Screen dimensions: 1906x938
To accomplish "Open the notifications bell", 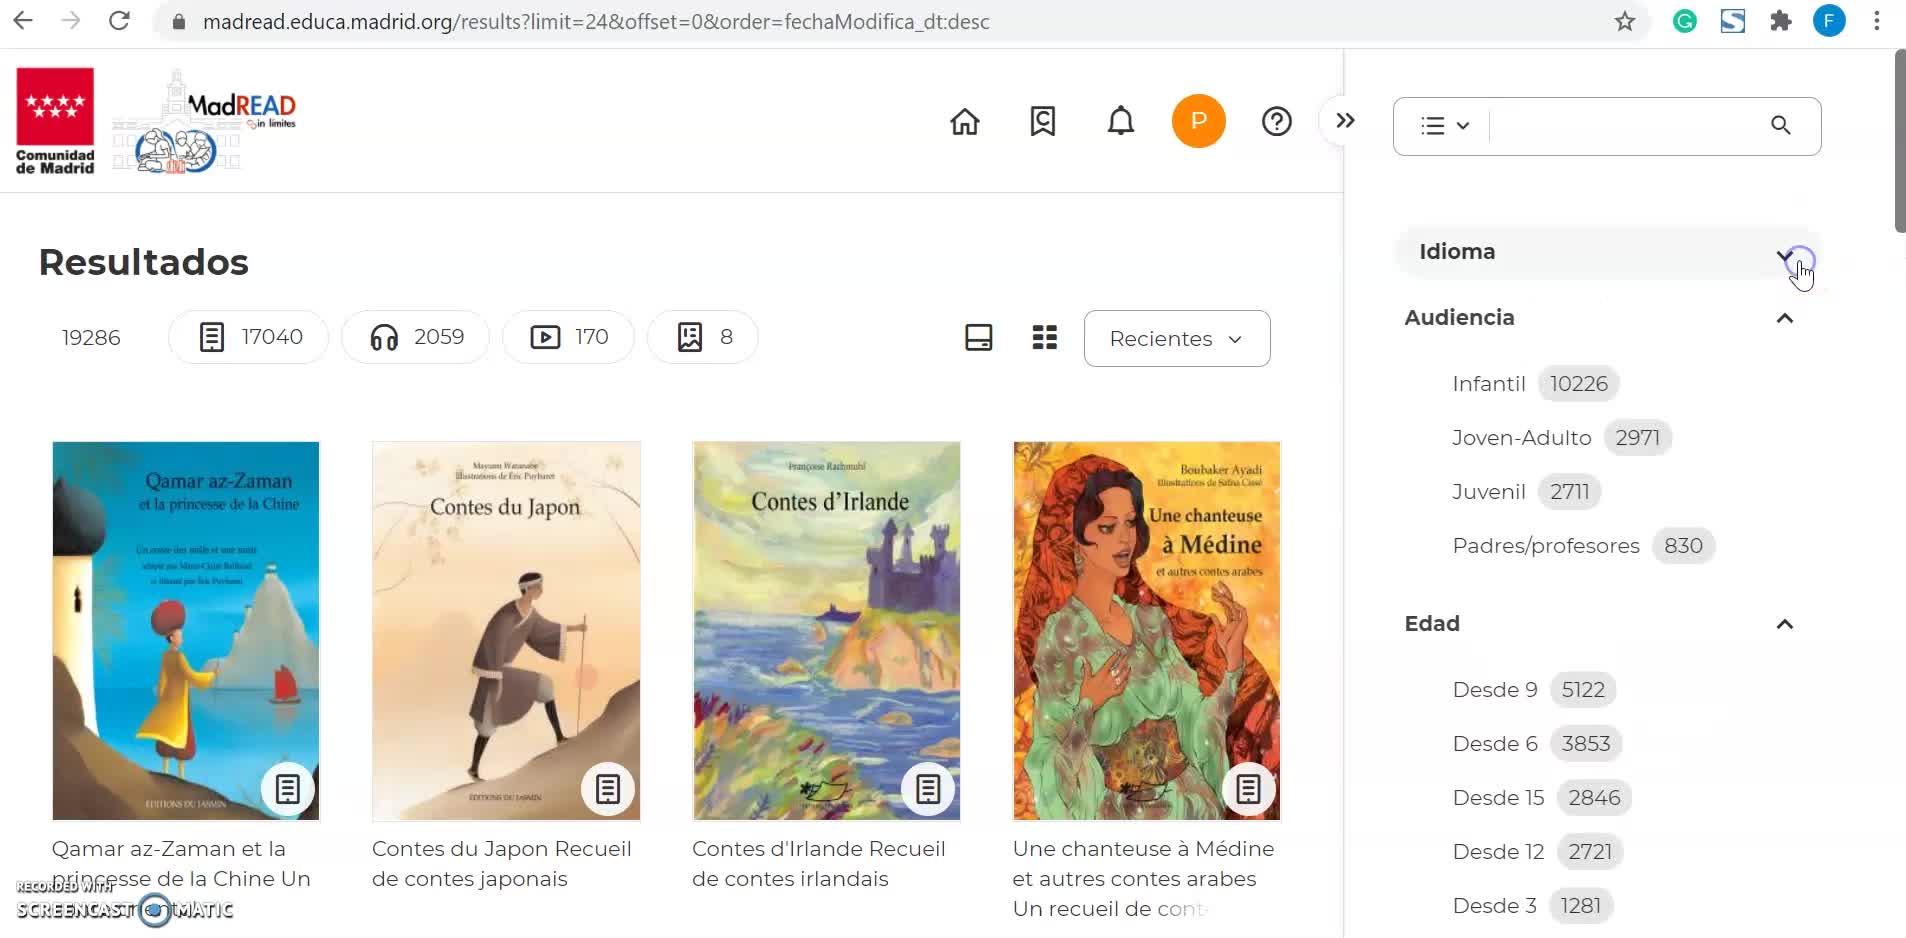I will point(1120,122).
